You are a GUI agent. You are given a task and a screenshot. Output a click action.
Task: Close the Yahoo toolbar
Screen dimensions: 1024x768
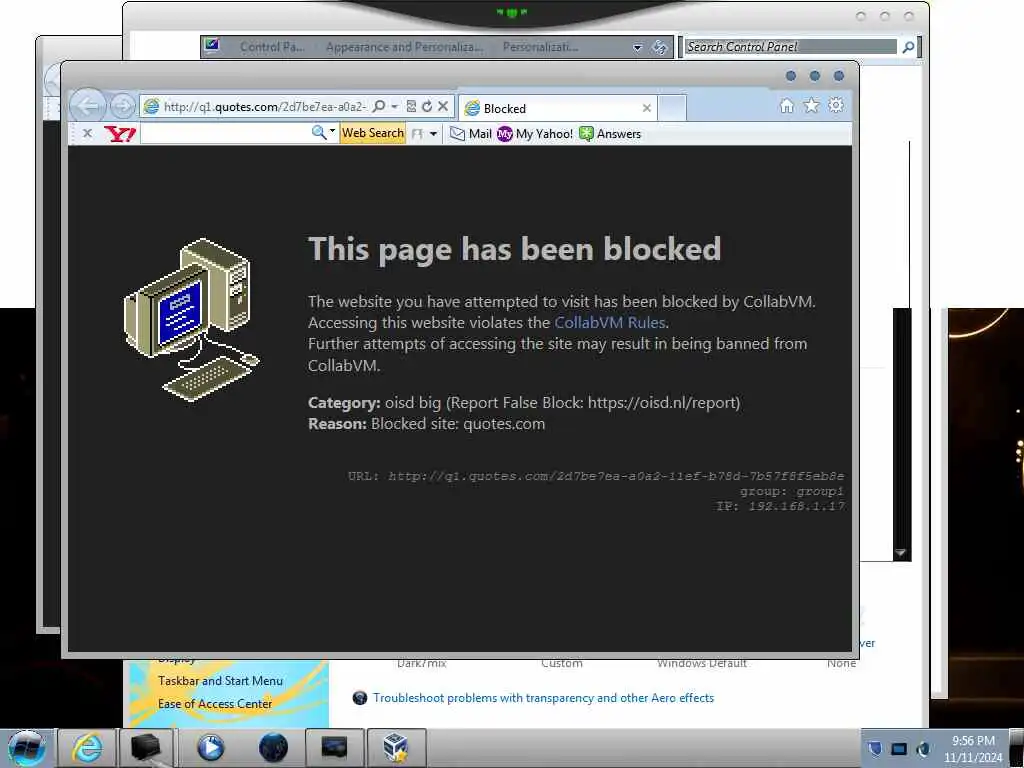click(88, 133)
